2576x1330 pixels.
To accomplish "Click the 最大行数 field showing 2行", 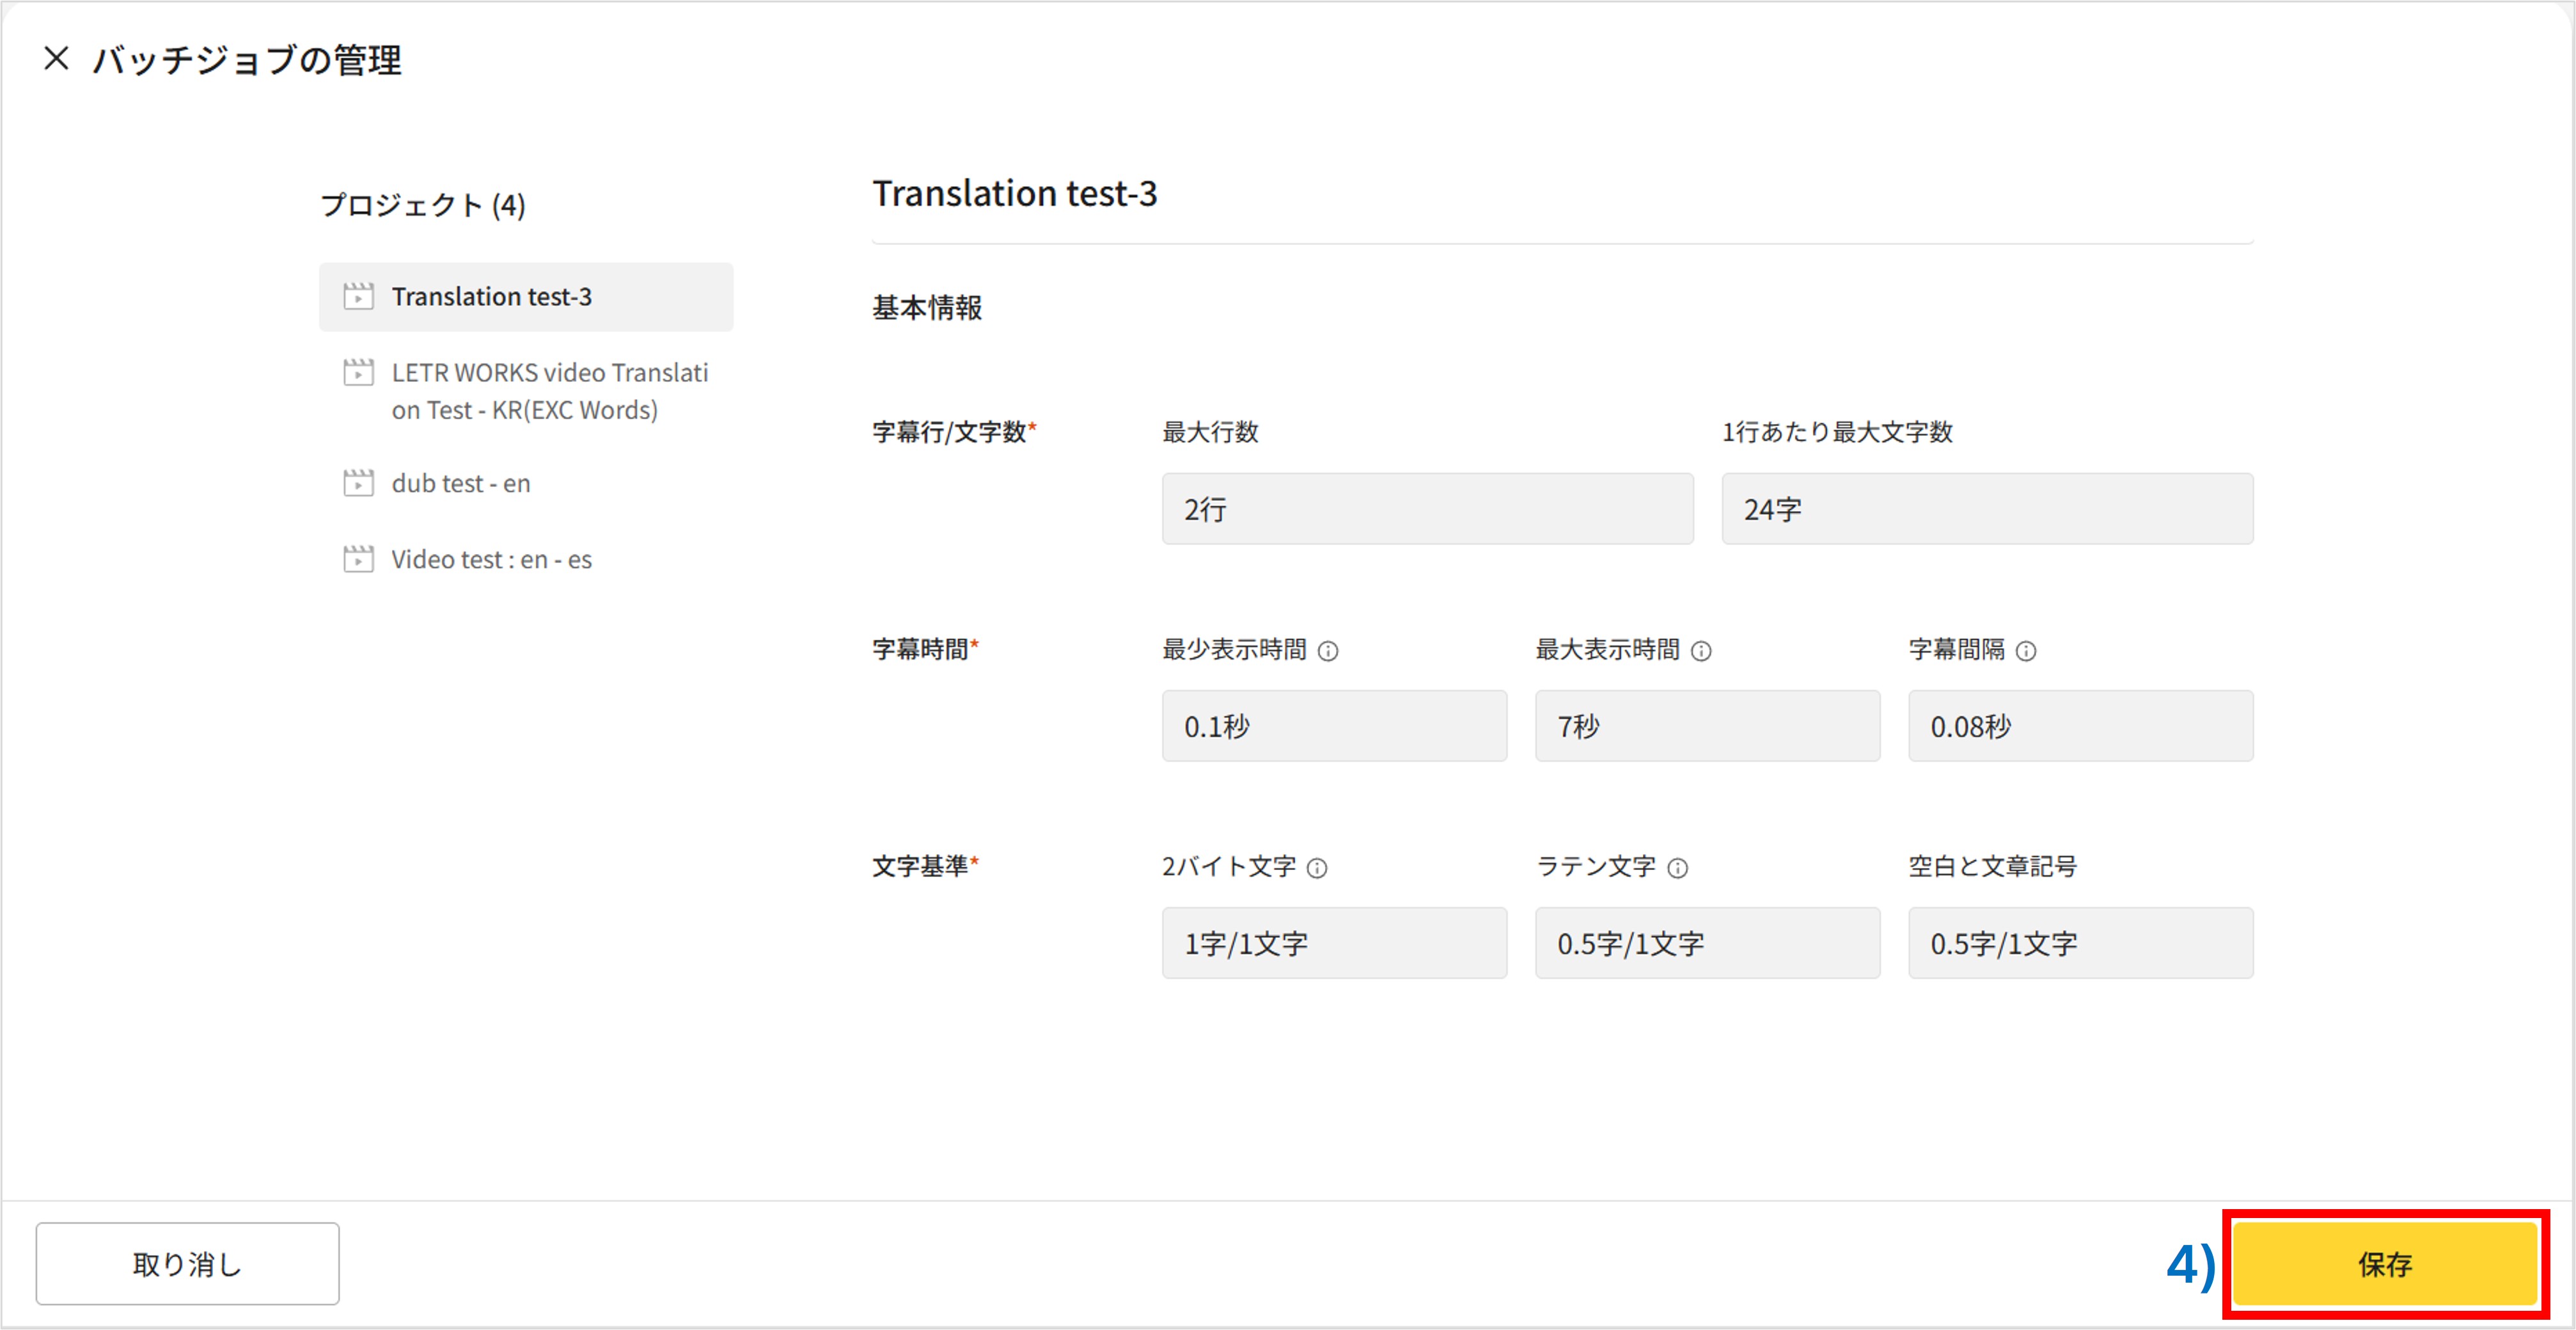I will [1427, 509].
